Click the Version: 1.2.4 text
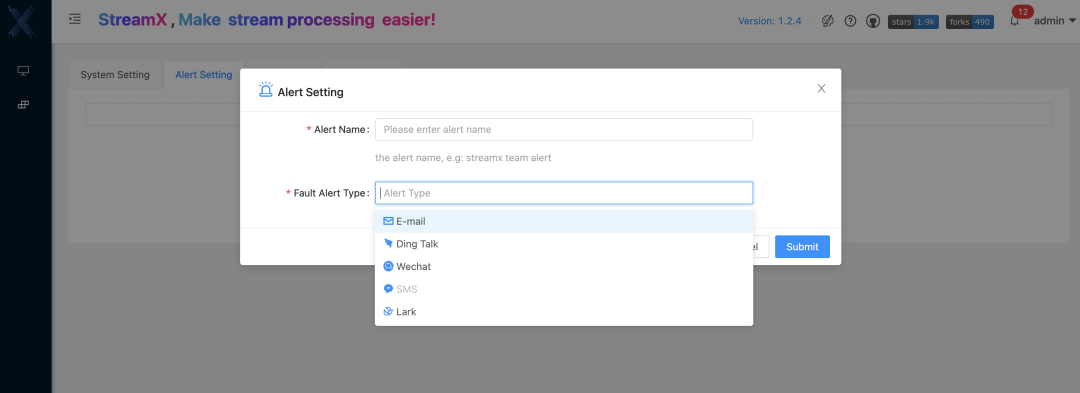1080x393 pixels. click(769, 21)
